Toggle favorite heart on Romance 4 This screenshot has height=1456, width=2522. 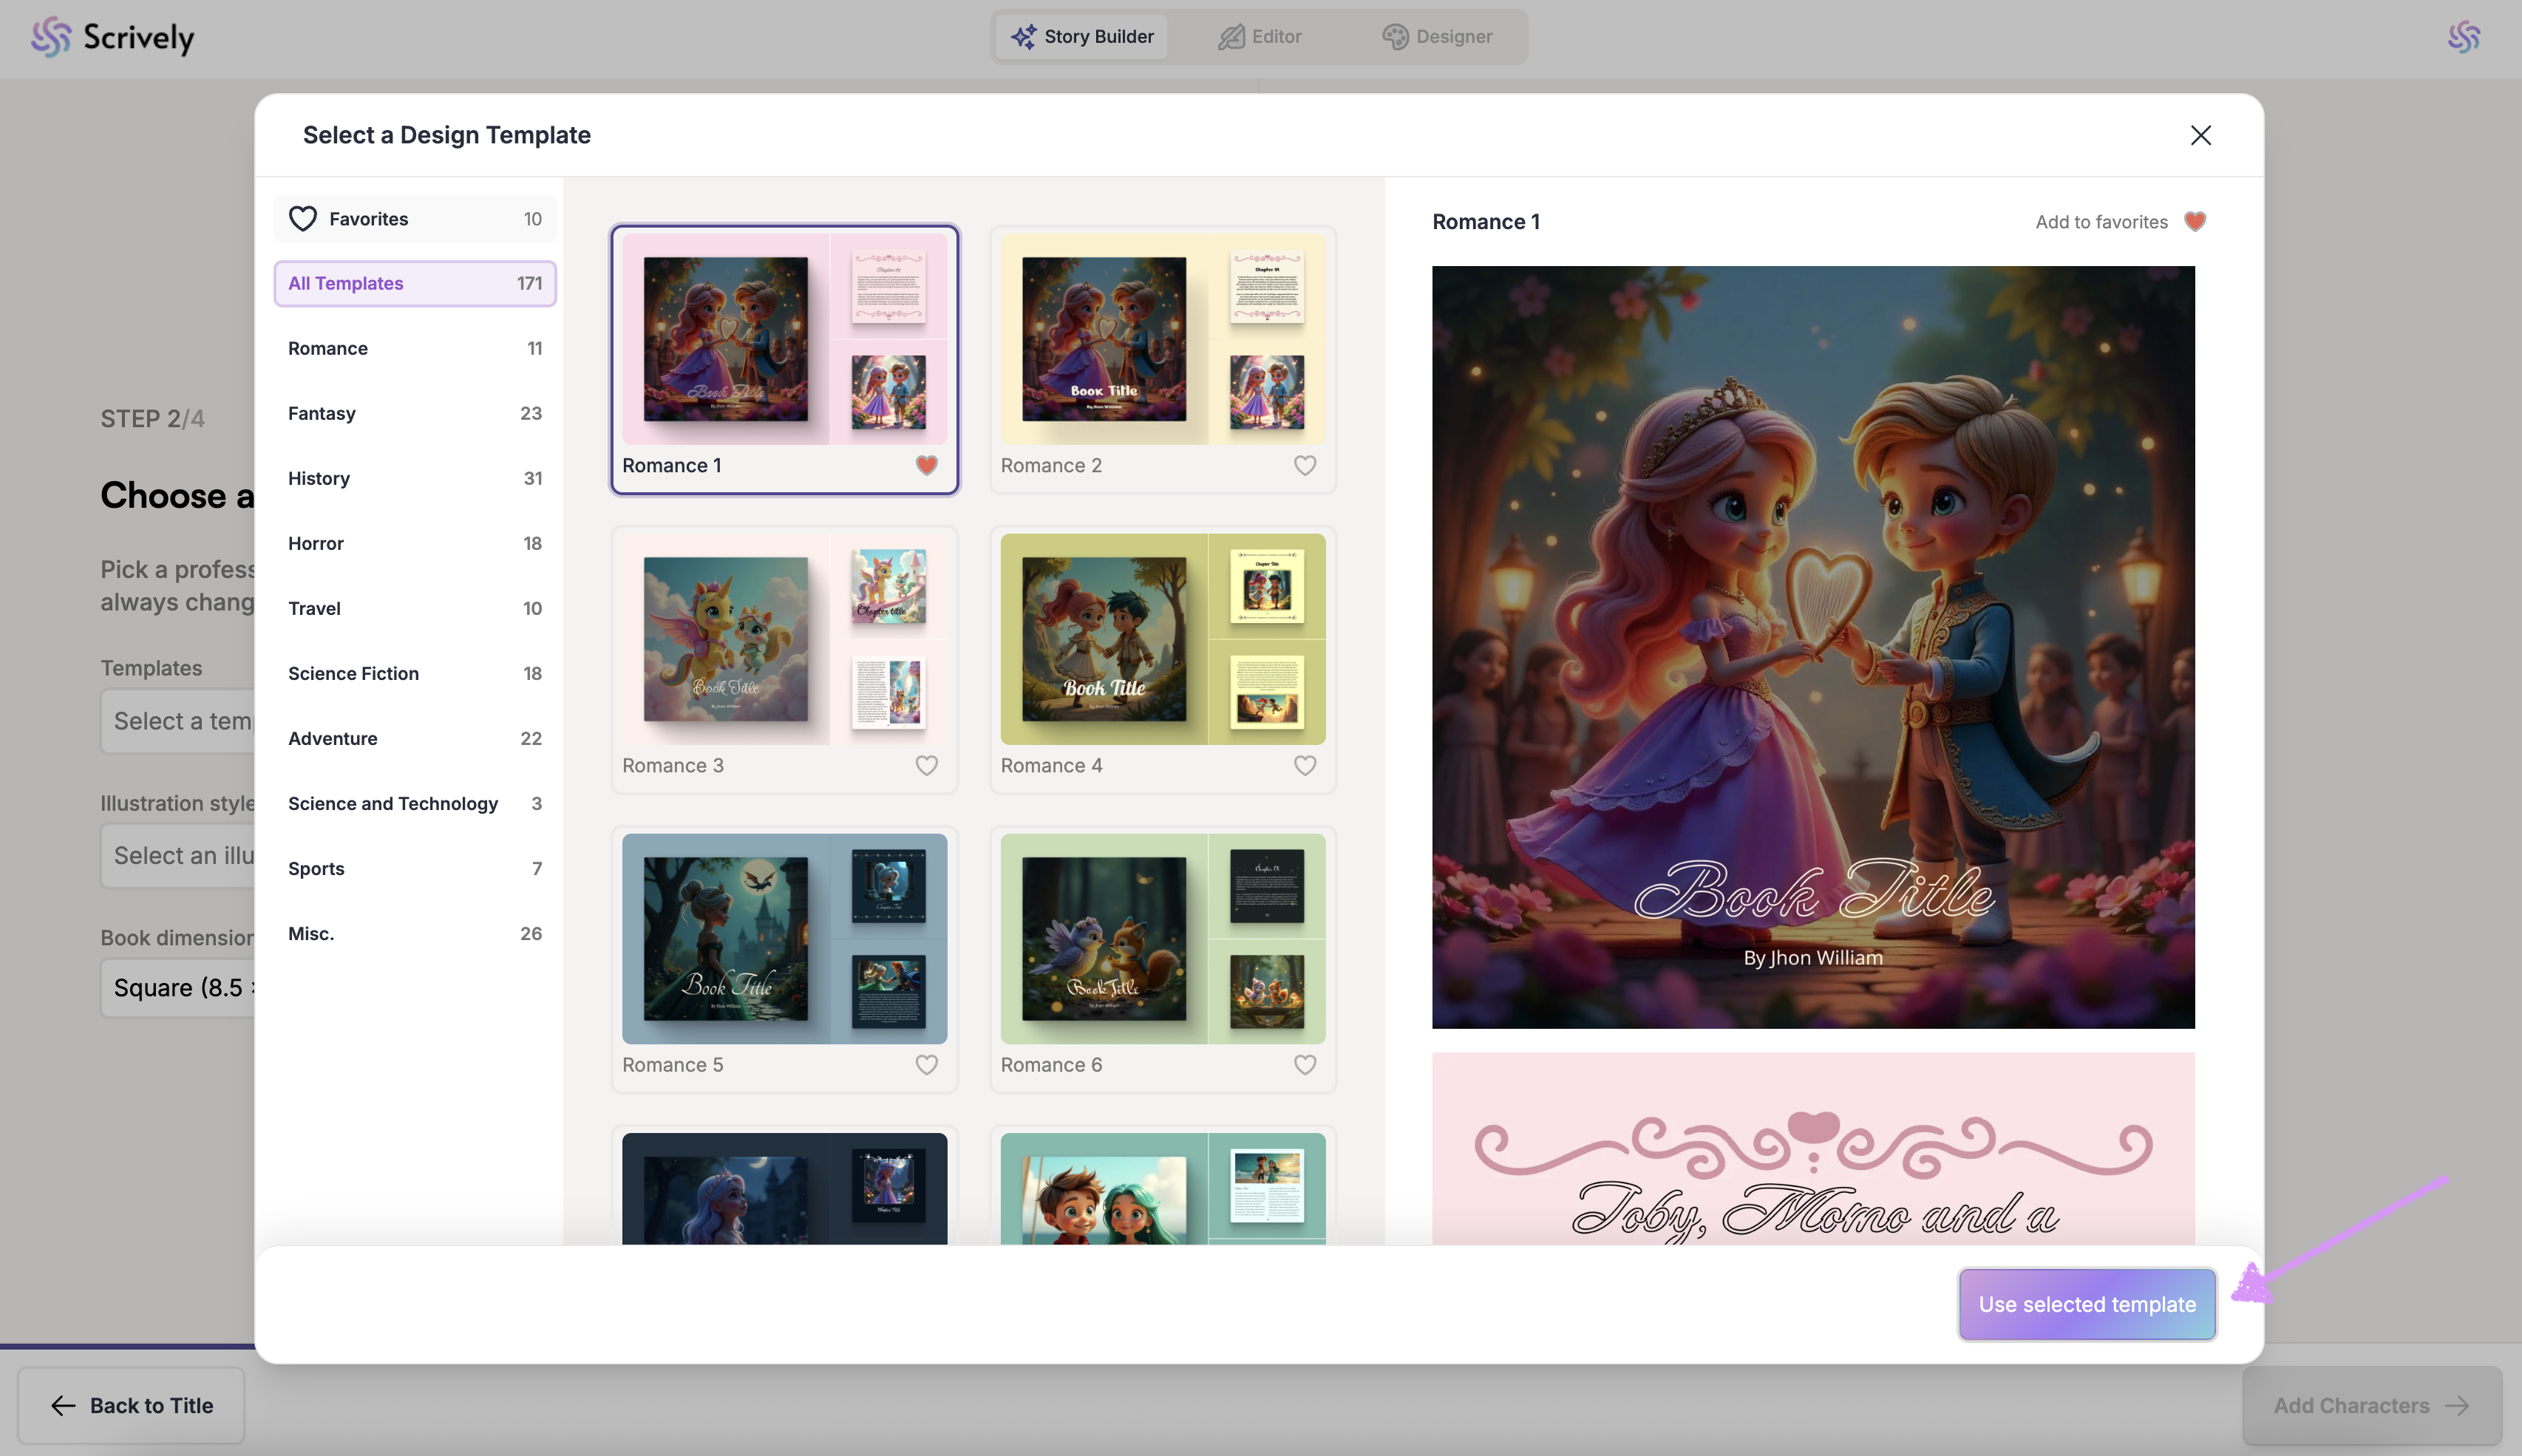[x=1304, y=765]
